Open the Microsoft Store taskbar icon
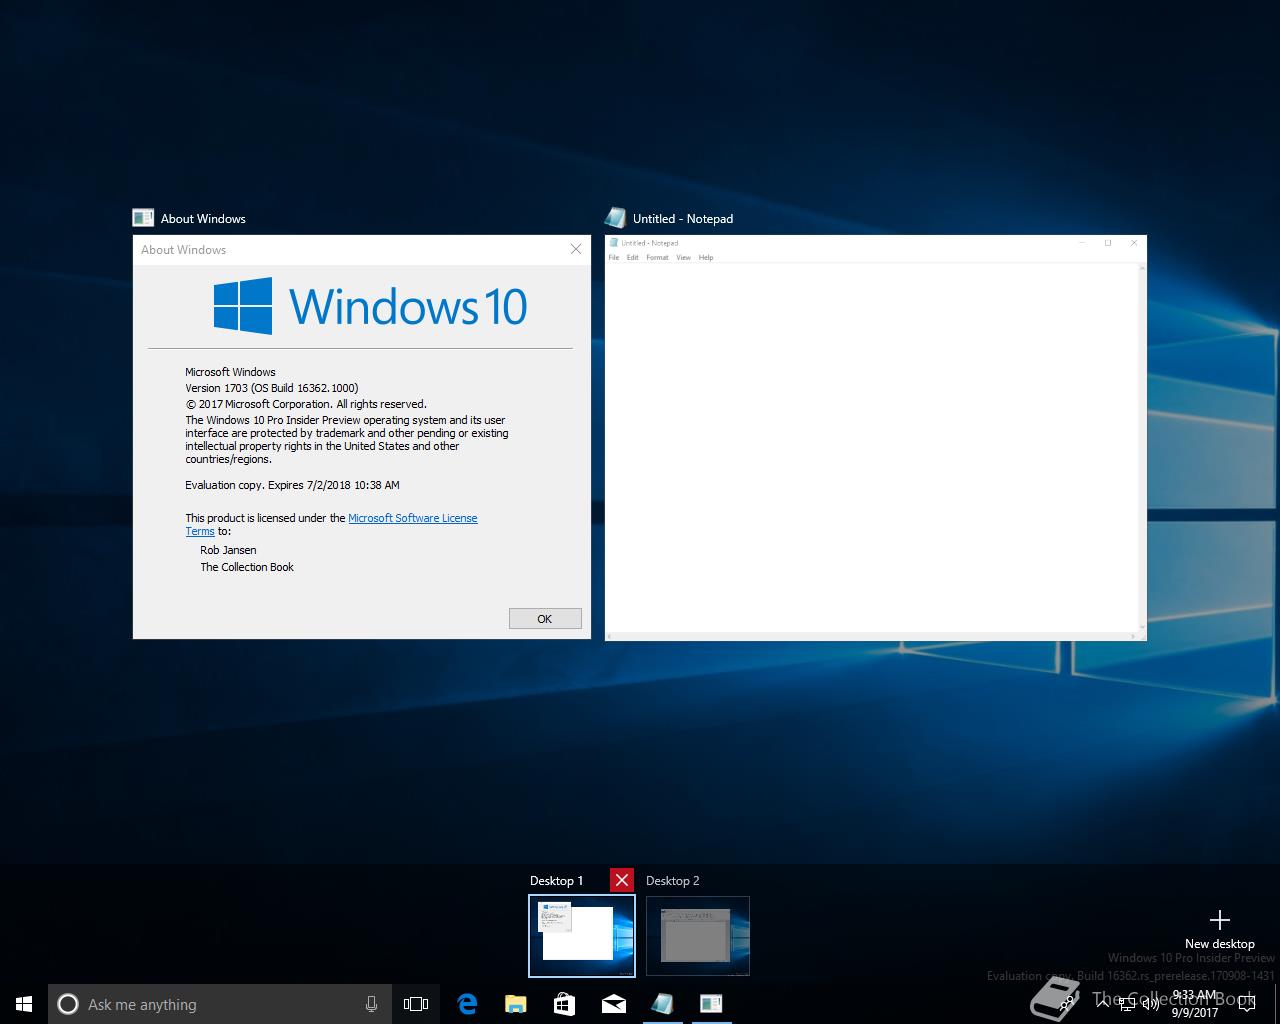This screenshot has height=1024, width=1280. tap(564, 1004)
